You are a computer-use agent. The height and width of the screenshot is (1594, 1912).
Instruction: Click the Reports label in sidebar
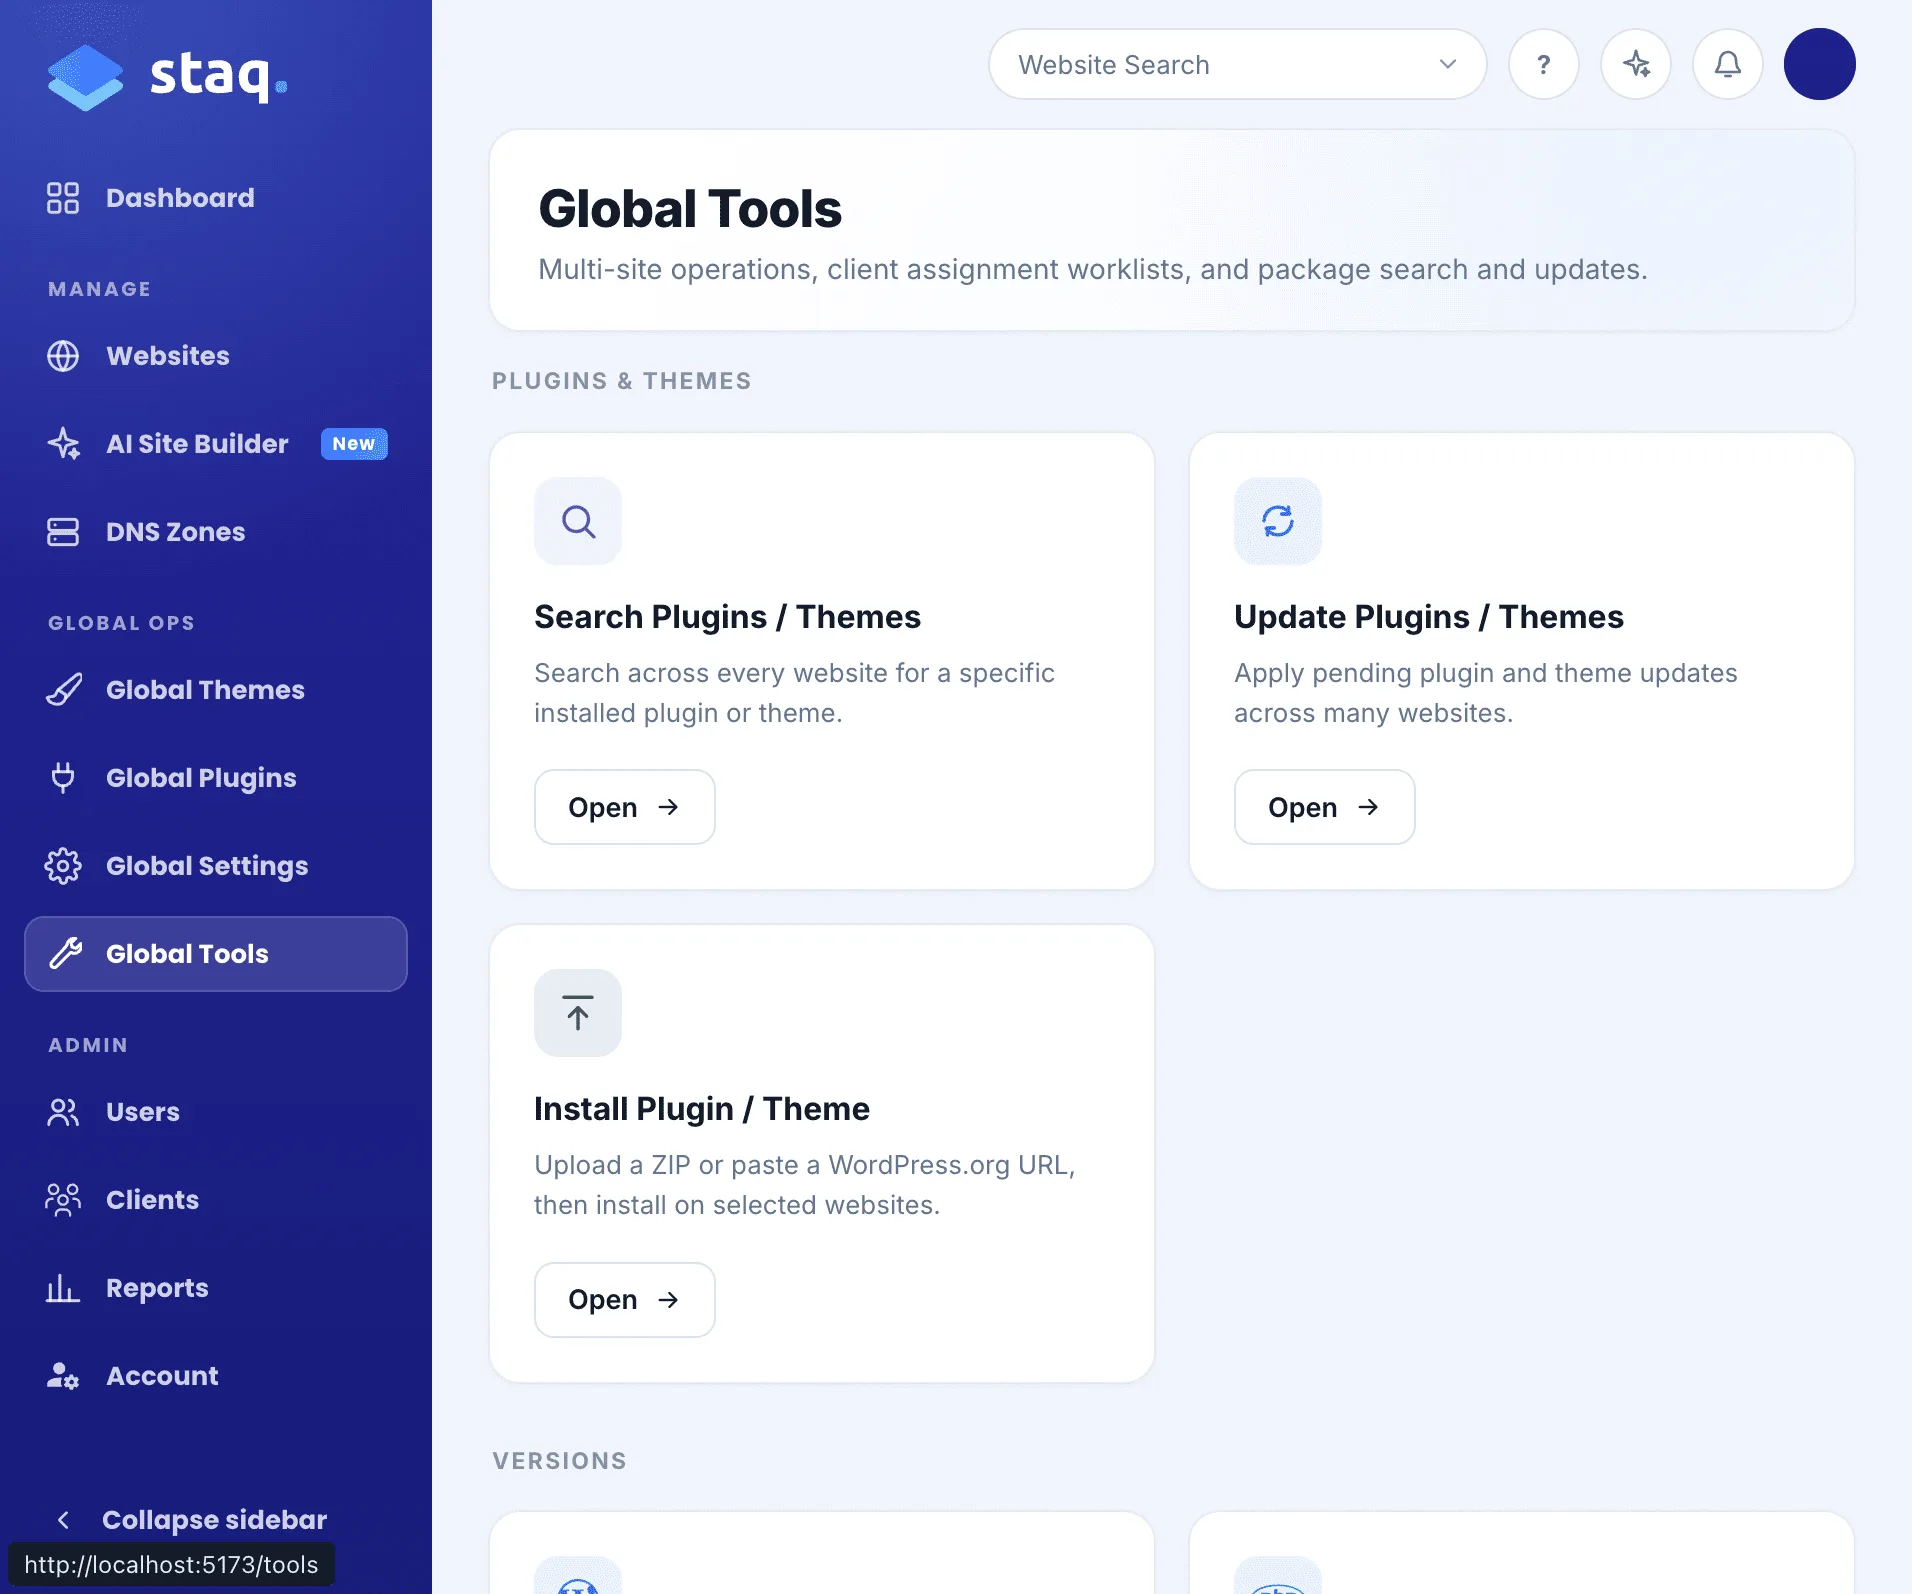pos(157,1288)
